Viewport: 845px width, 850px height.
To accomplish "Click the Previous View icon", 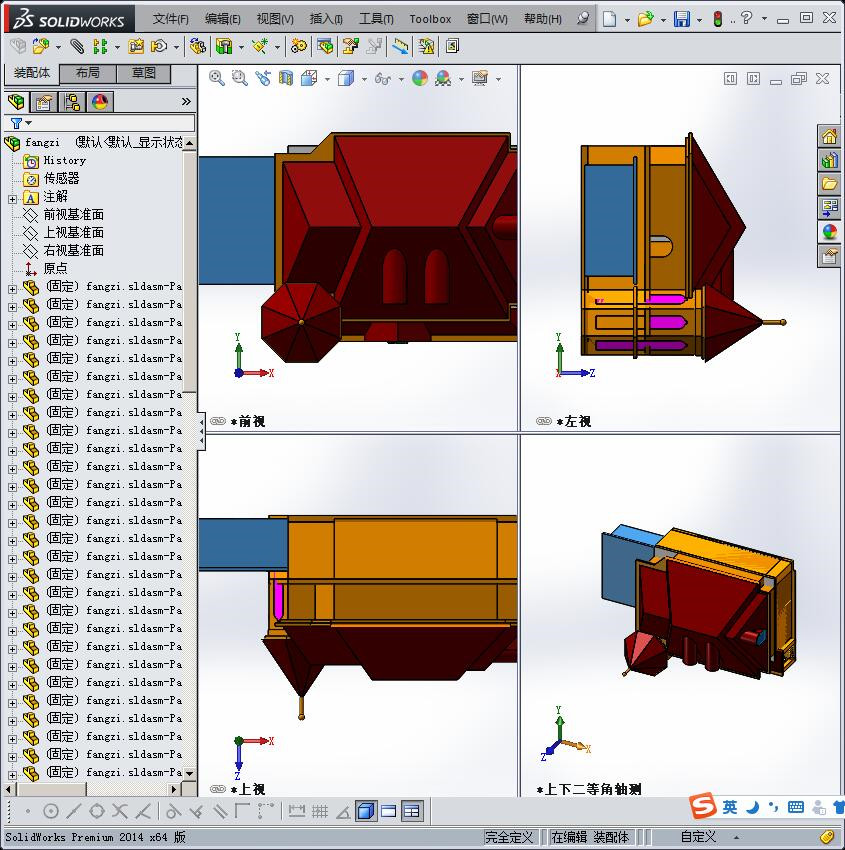I will pos(263,79).
